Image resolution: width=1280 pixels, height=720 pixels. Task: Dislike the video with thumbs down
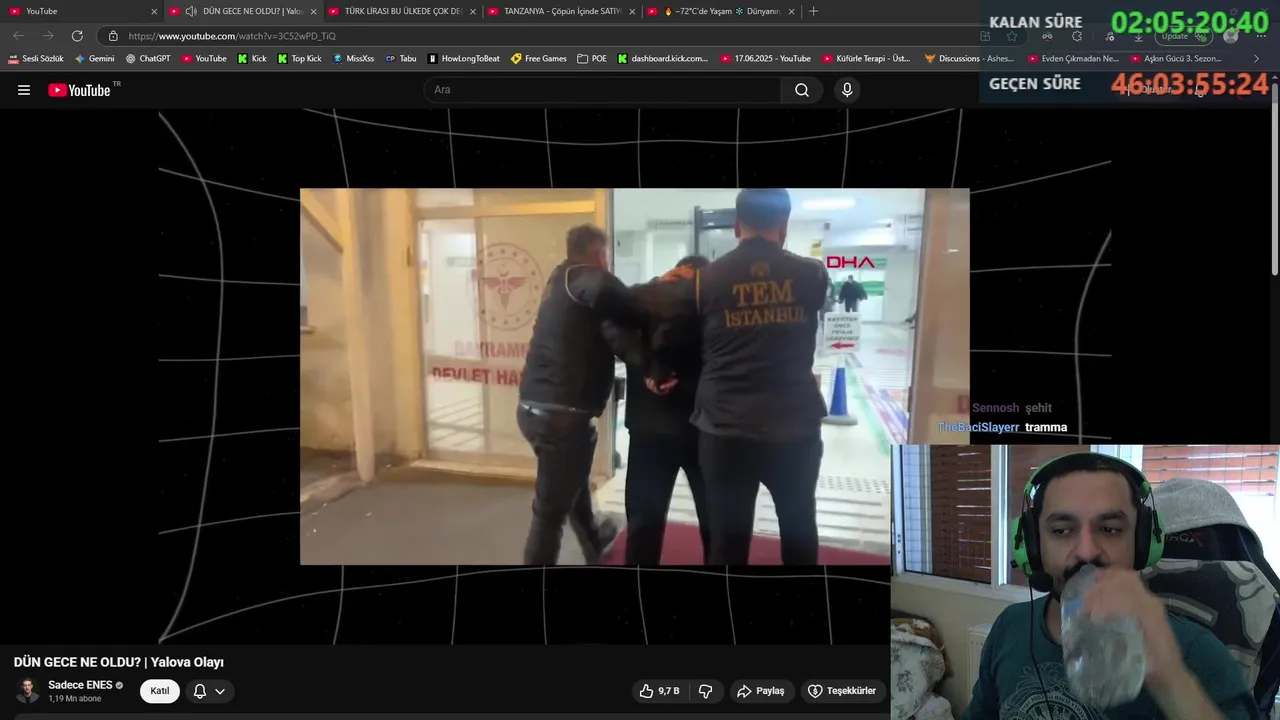click(x=705, y=691)
